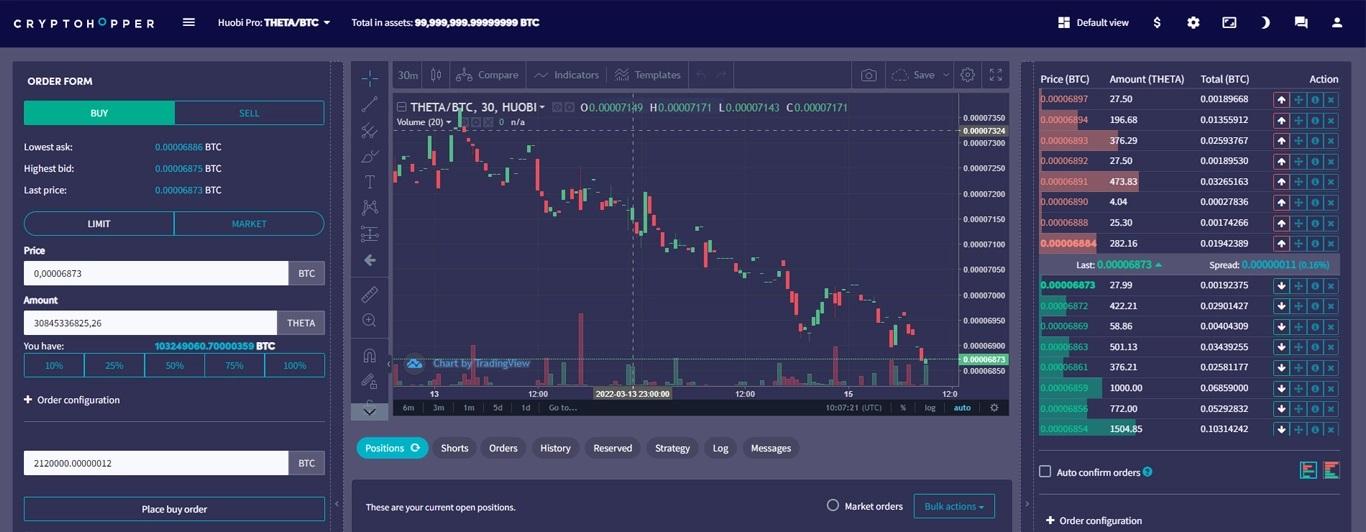Screen dimensions: 1366x532
Task: Expand Order configuration in order form
Action: click(72, 400)
